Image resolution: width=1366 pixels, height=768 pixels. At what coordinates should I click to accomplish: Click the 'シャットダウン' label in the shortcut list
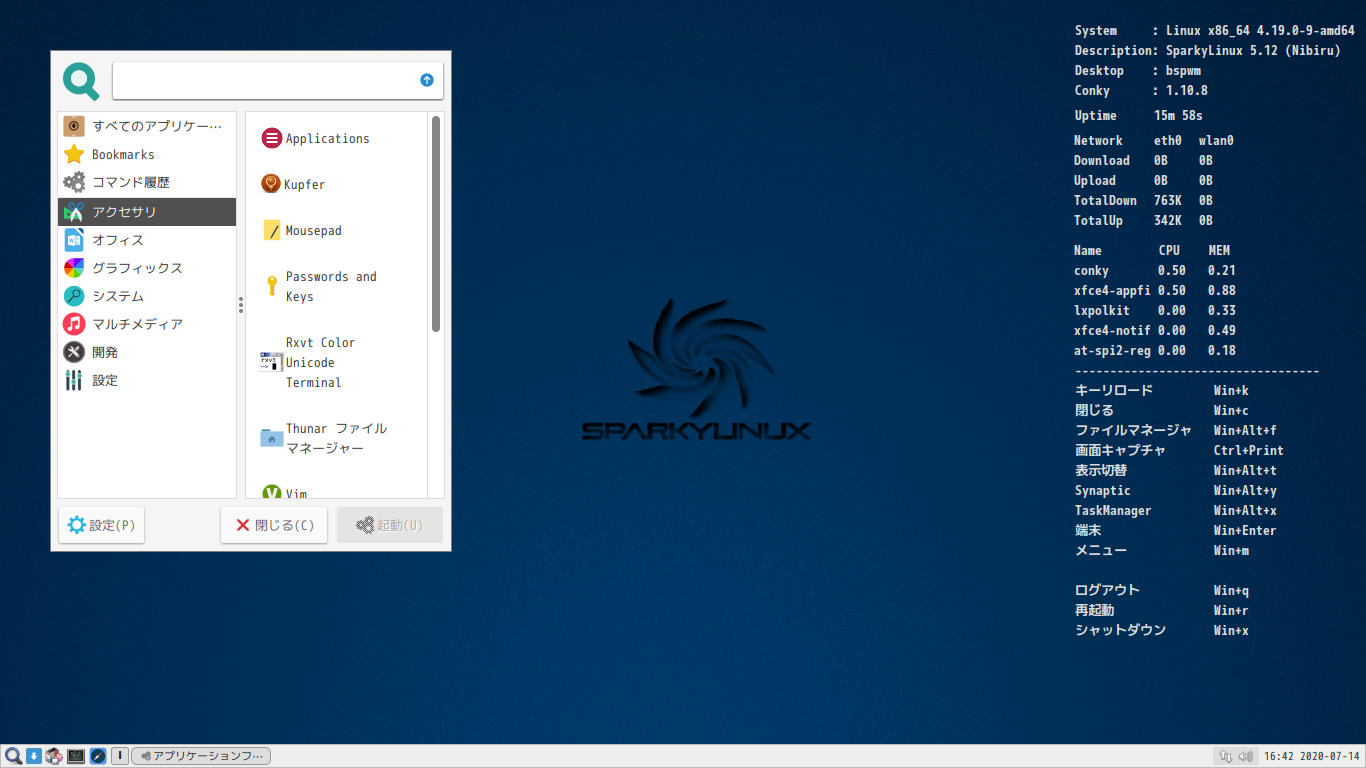click(1120, 630)
